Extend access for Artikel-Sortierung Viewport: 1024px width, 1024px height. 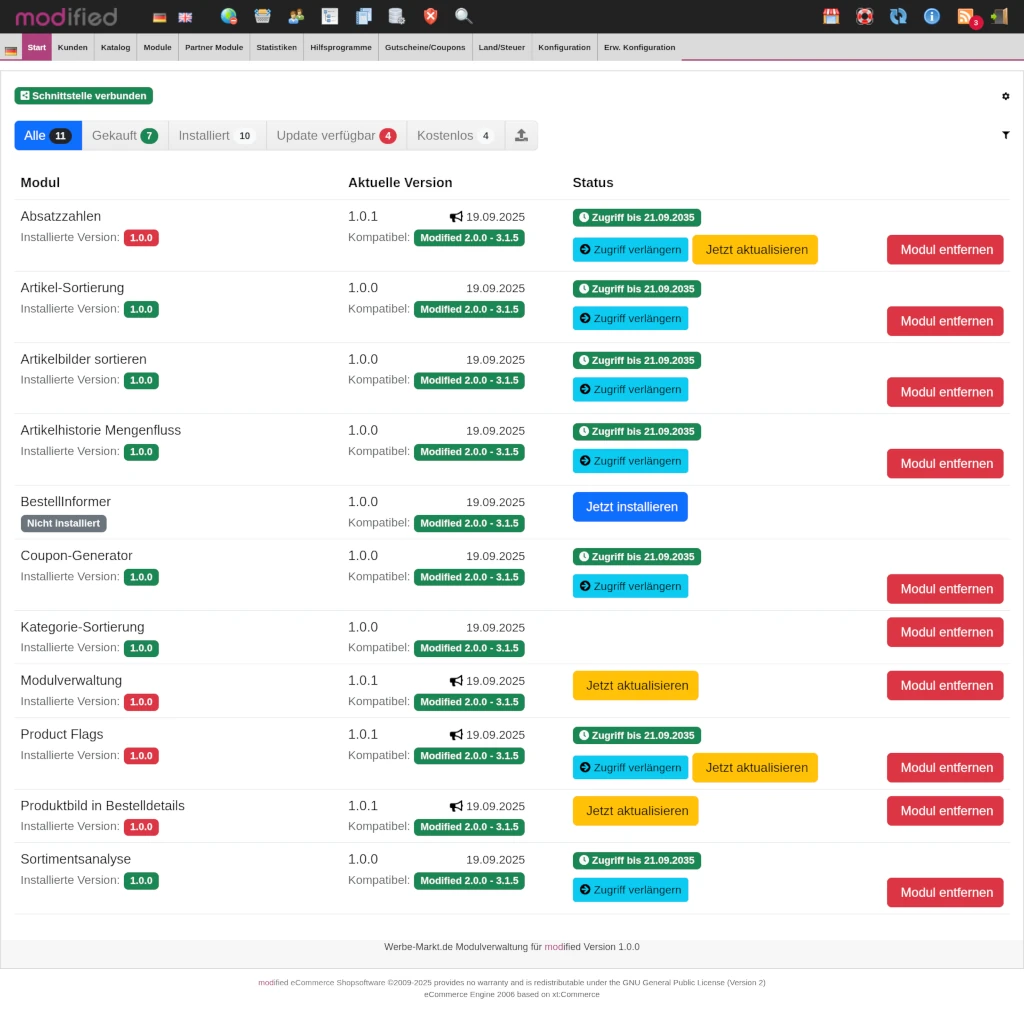click(x=630, y=319)
